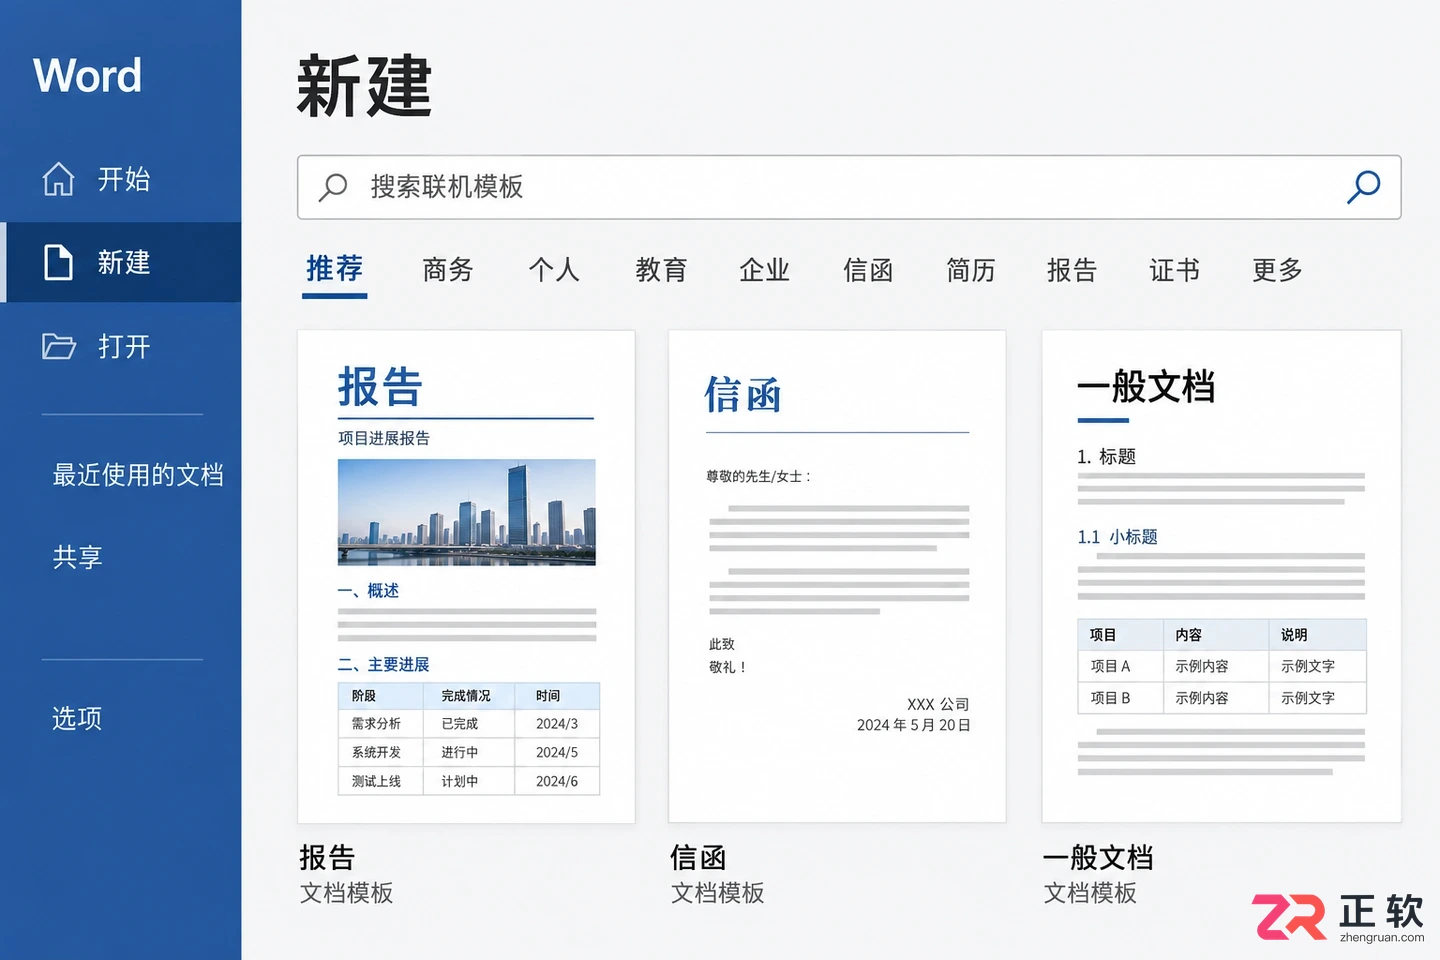The image size is (1440, 960).
Task: Open the 信函 category tab
Action: (868, 270)
